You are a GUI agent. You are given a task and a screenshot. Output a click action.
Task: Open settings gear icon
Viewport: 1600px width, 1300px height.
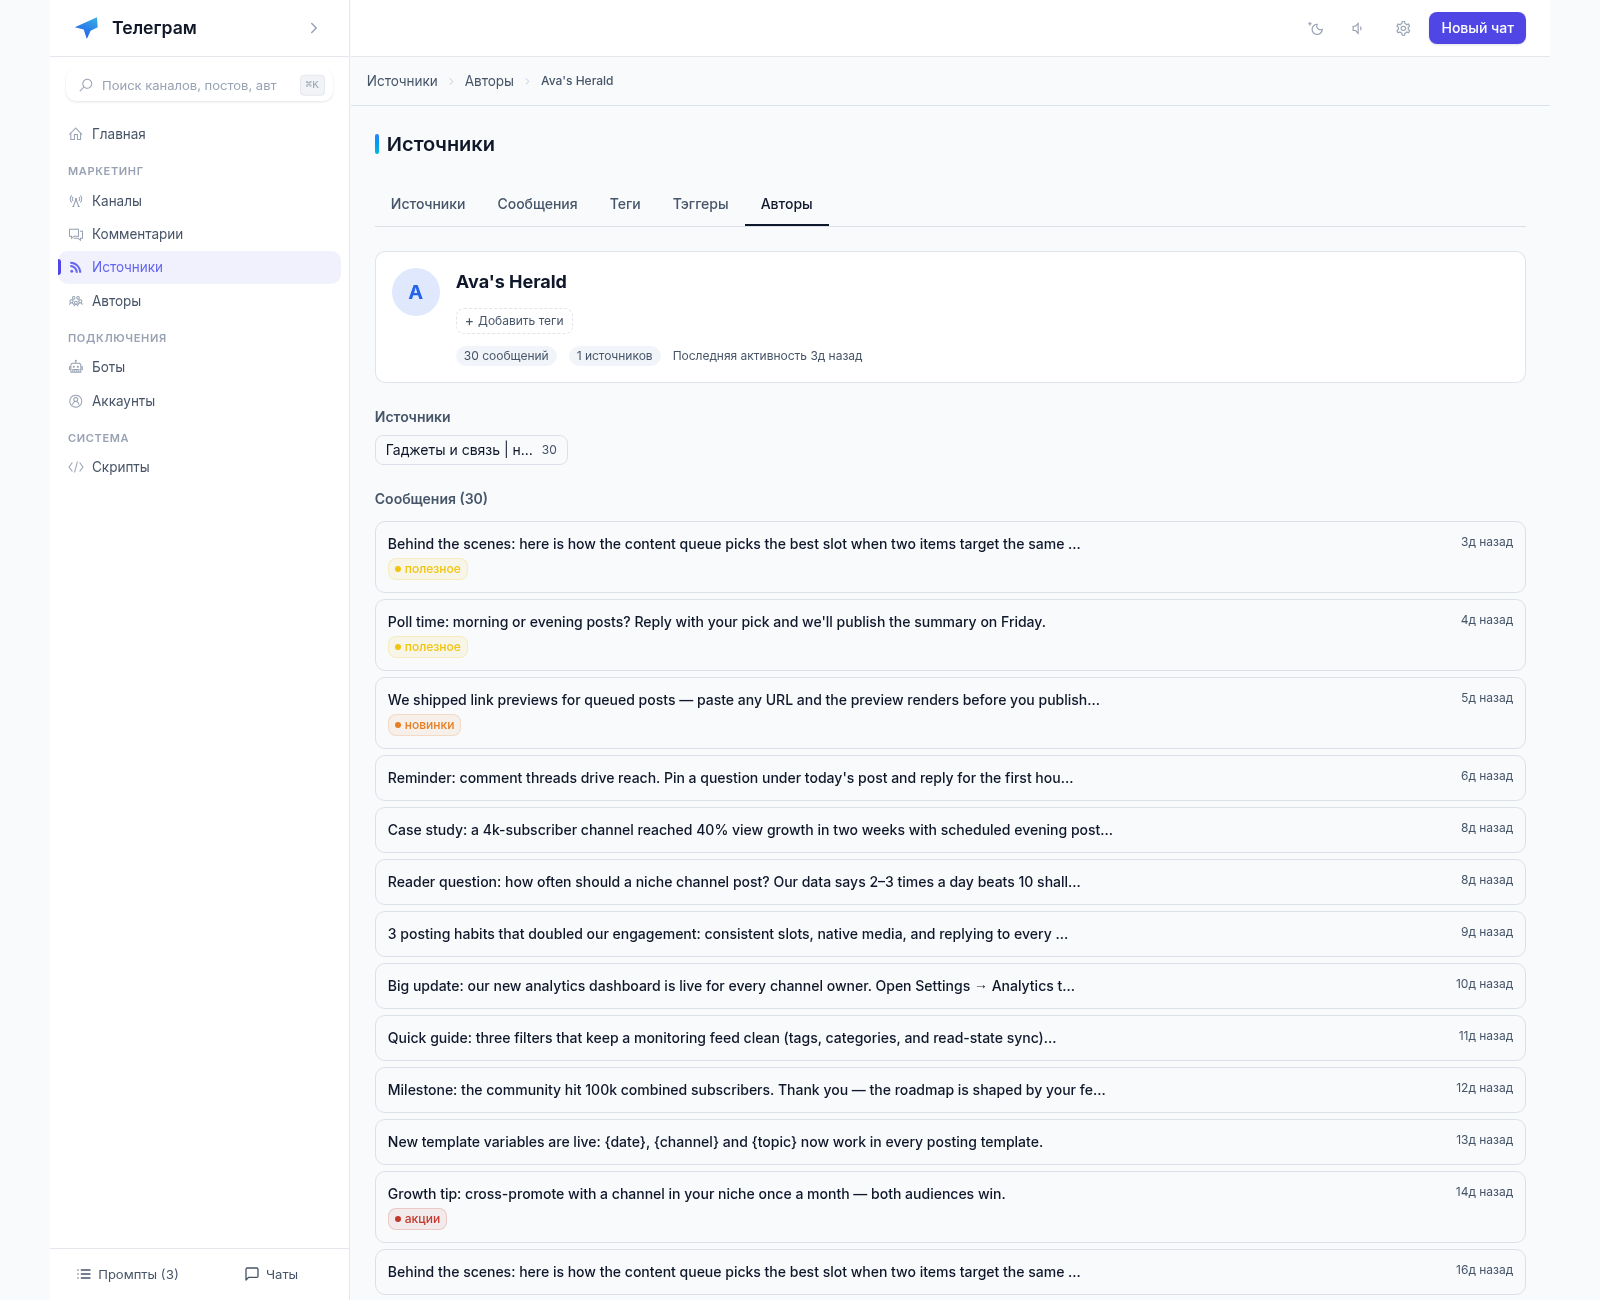pyautogui.click(x=1403, y=28)
